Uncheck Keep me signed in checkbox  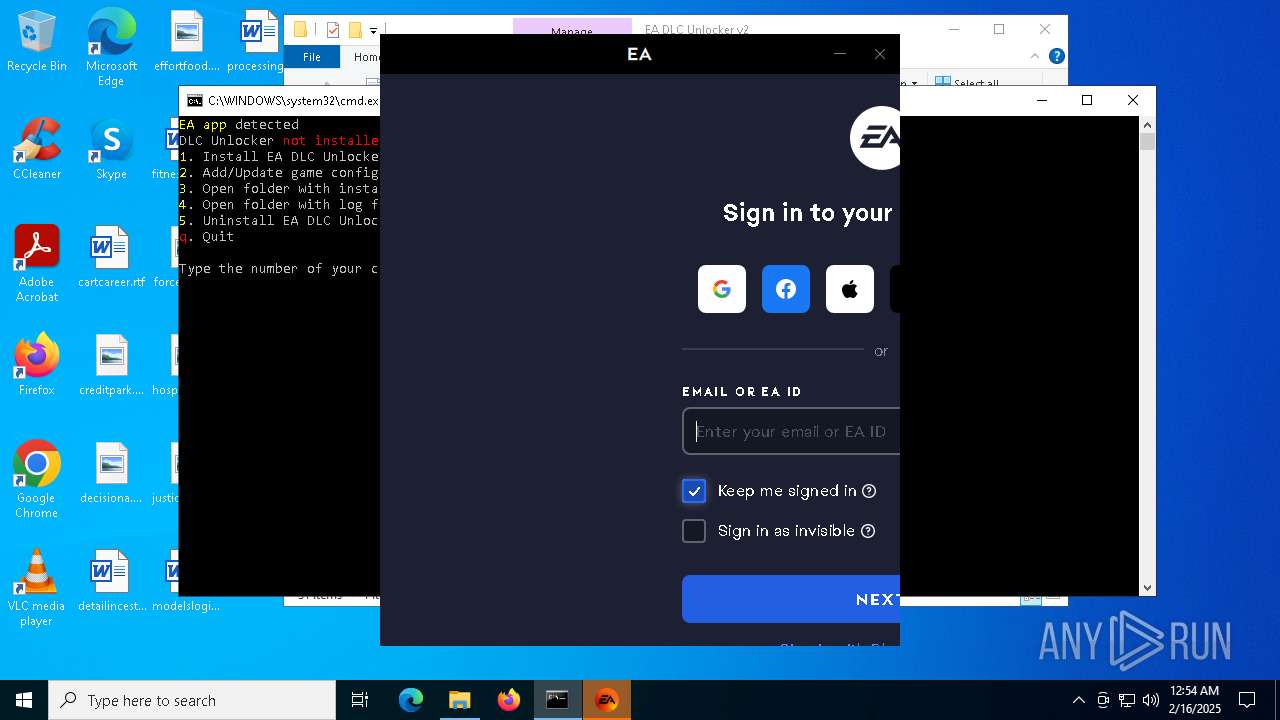point(694,491)
